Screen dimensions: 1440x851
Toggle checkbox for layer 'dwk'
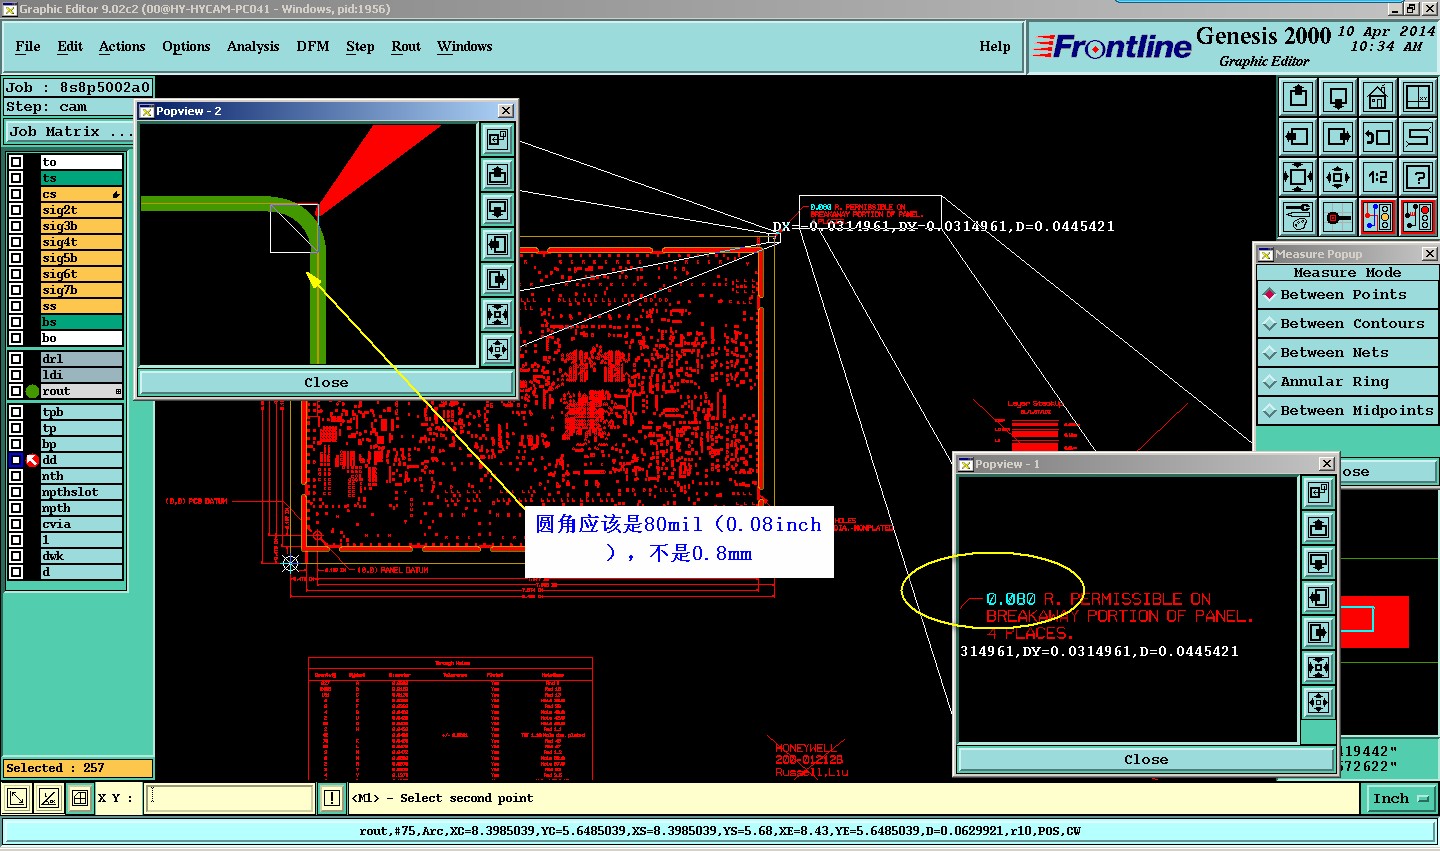[x=16, y=556]
